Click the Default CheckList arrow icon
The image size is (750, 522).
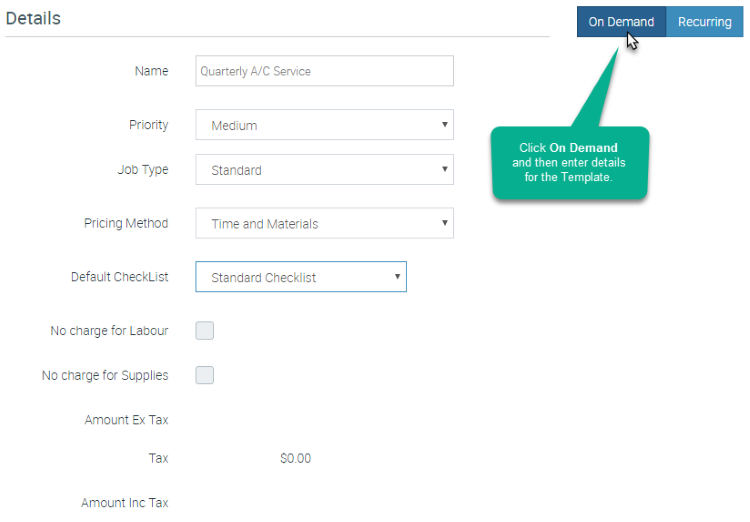tap(397, 276)
